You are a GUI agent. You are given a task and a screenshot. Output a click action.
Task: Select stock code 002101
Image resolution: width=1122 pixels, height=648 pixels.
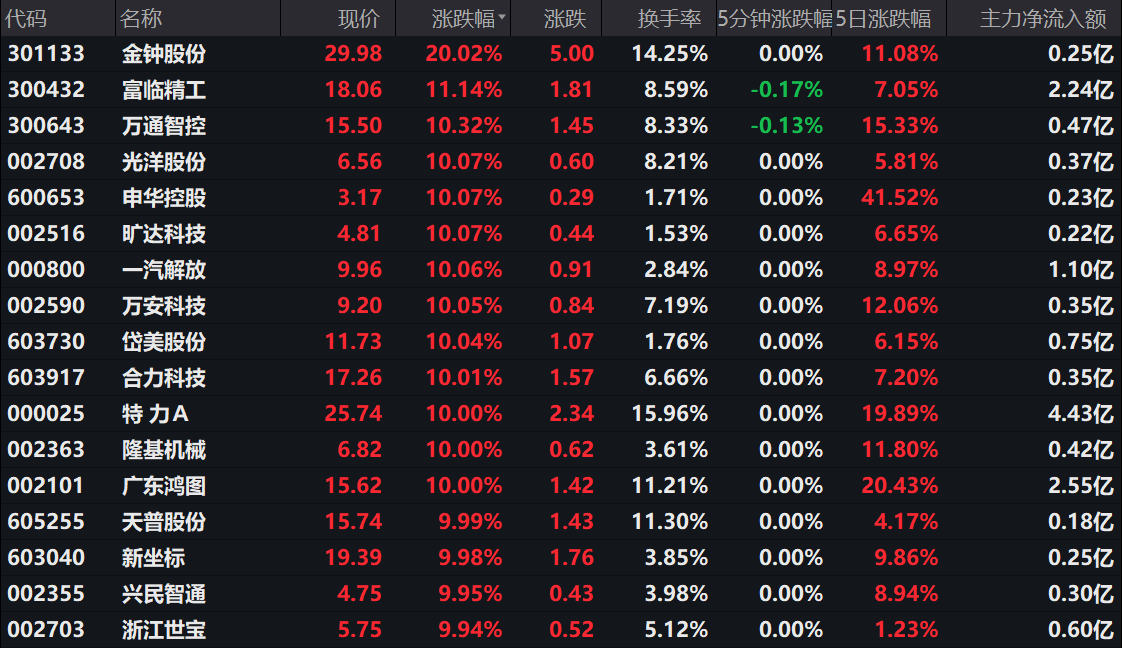pos(46,486)
